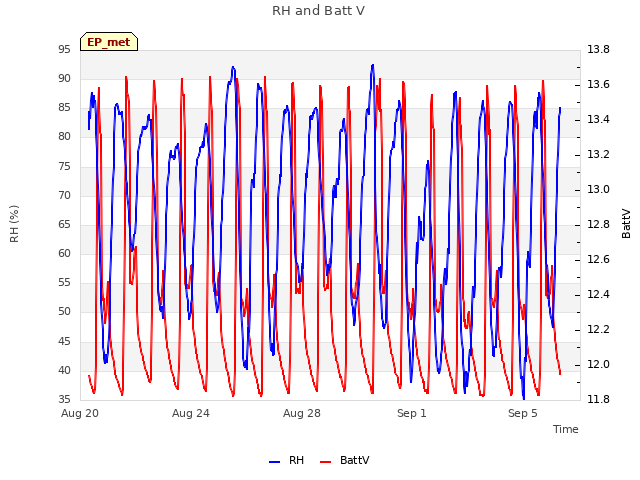The image size is (640, 480).
Task: Click the 90 value on RH axis
Action: click(64, 78)
